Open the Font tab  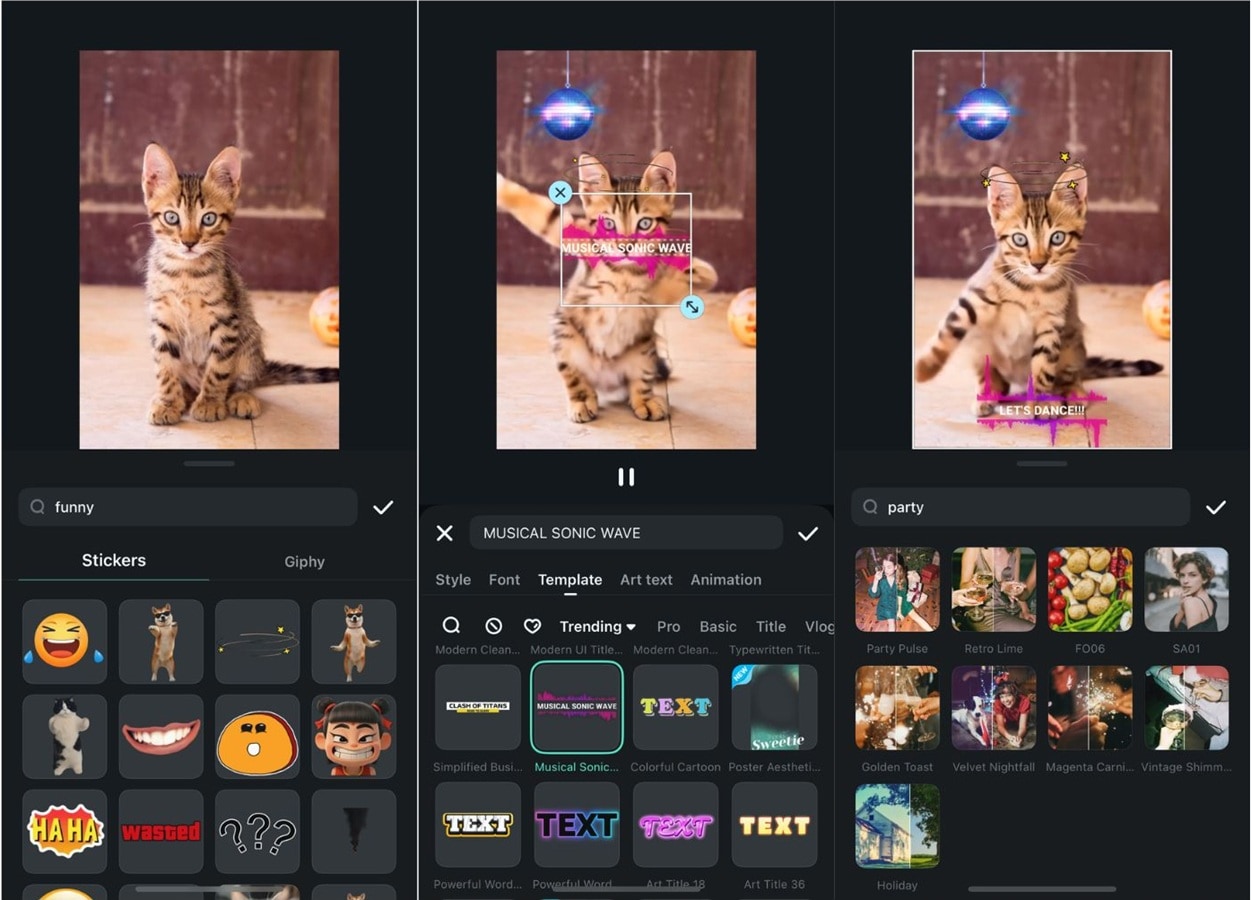click(x=504, y=580)
